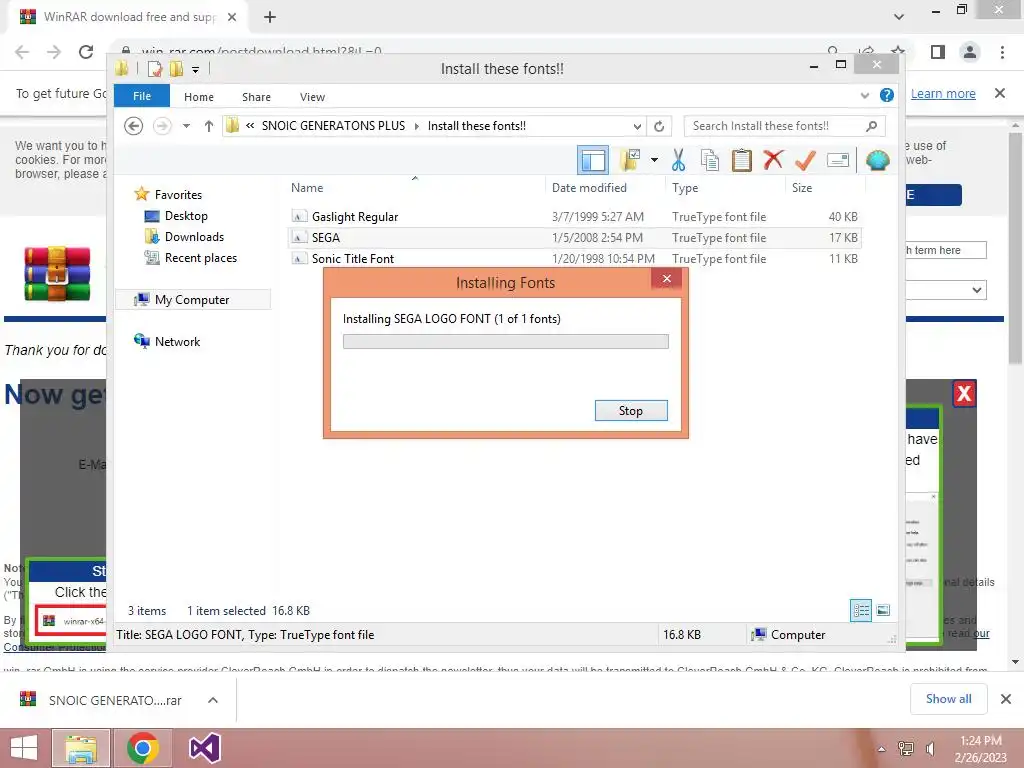Viewport: 1024px width, 768px height.
Task: Click the orange checkmark Properties icon
Action: pyautogui.click(x=805, y=160)
